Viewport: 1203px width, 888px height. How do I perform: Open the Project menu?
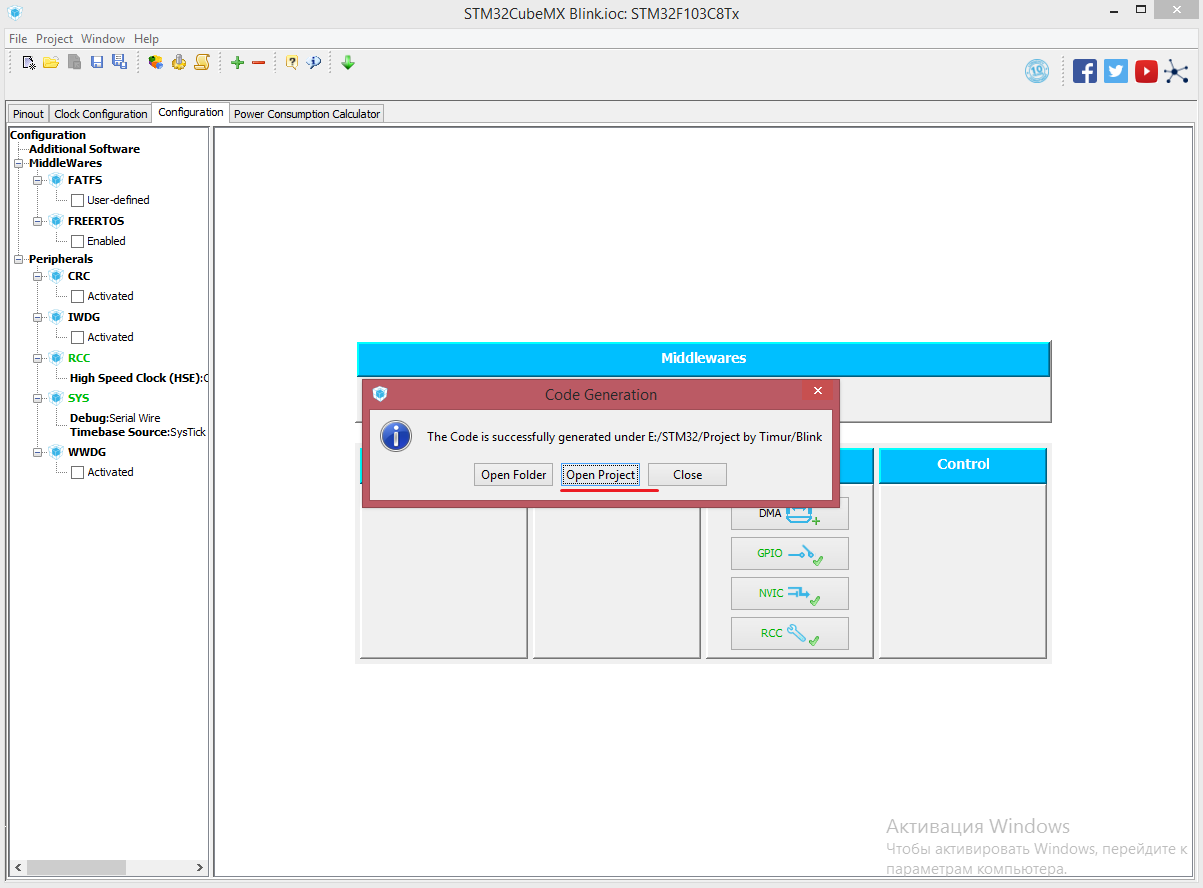(54, 39)
